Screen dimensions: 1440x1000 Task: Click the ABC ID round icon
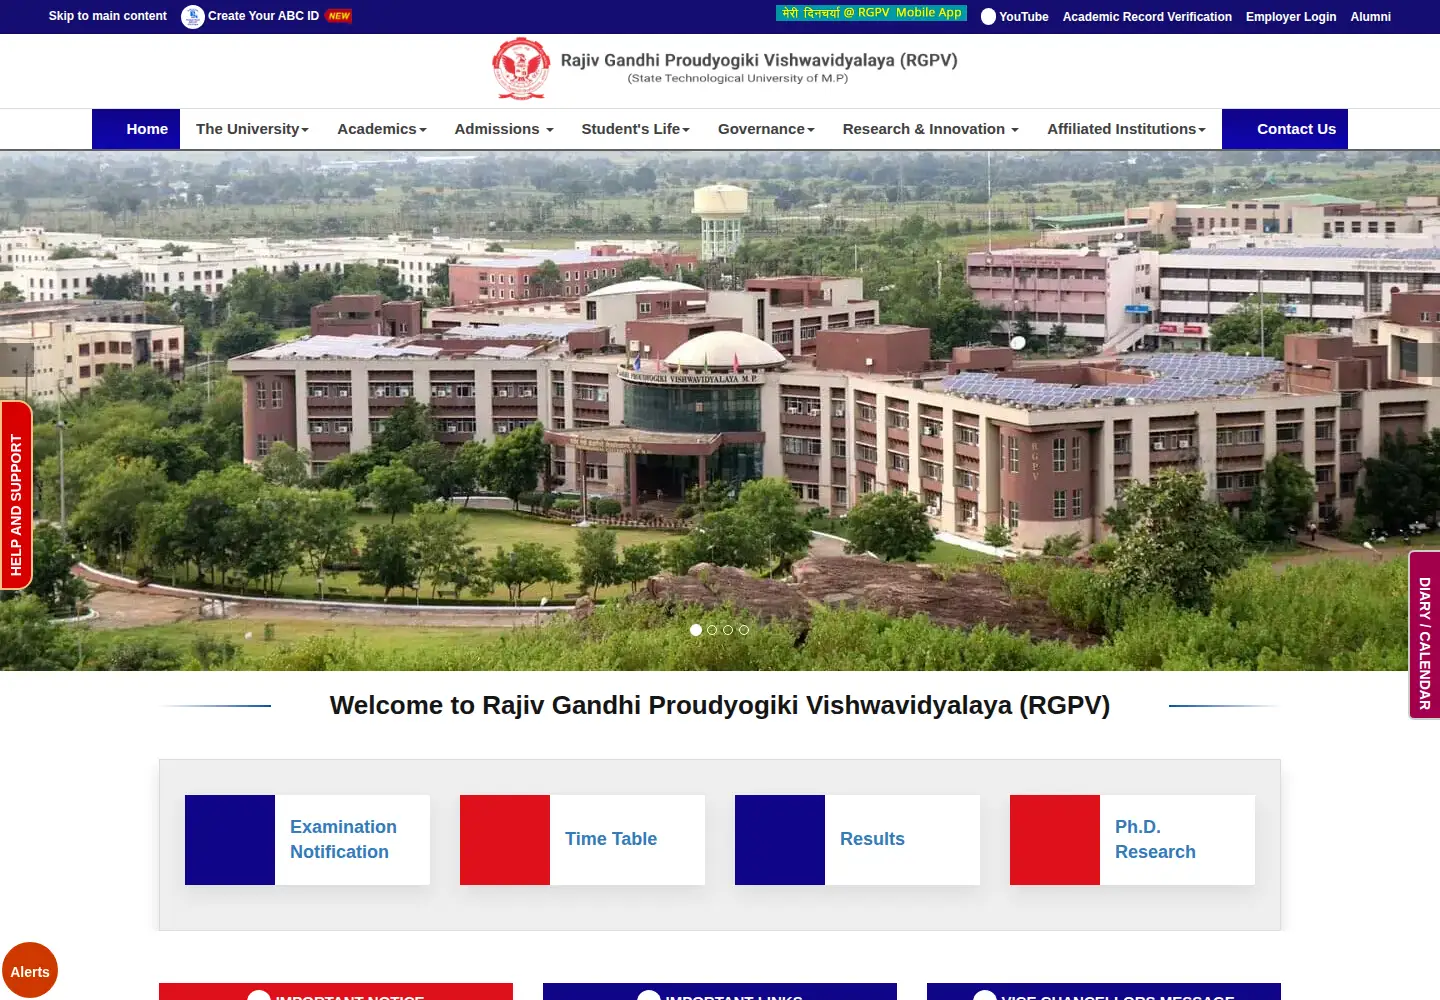click(193, 16)
